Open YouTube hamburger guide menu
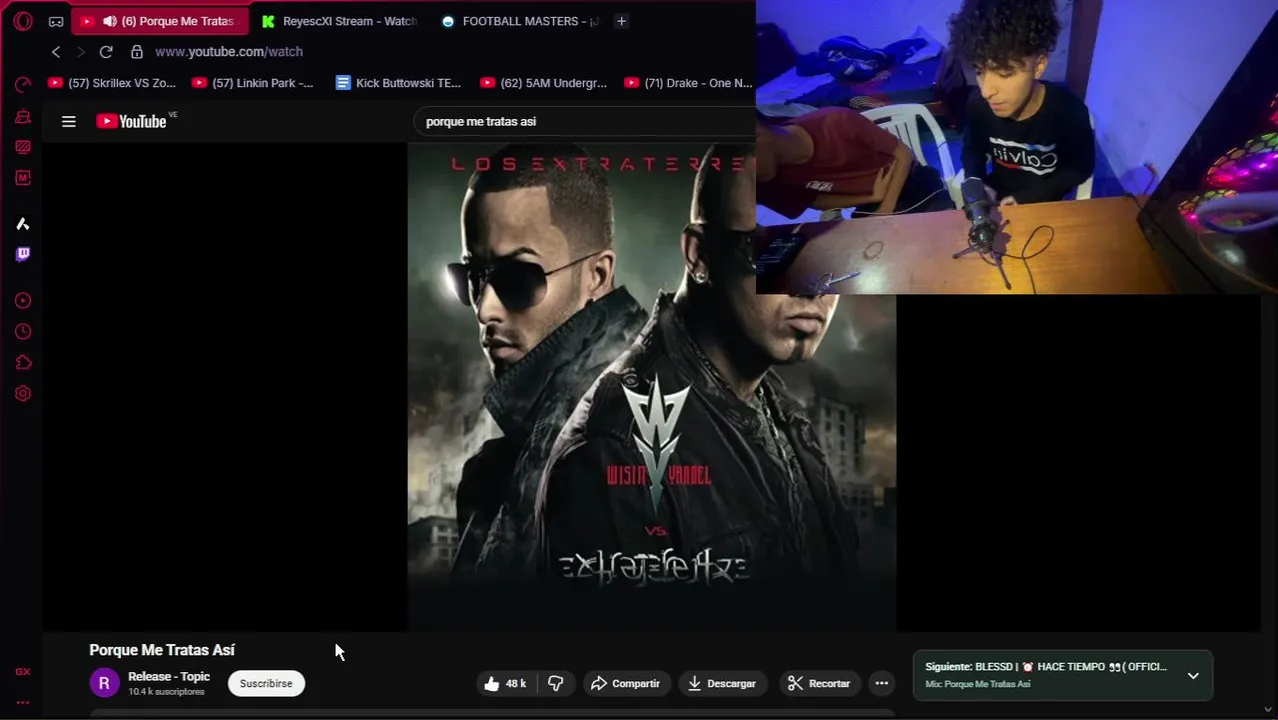 pos(69,121)
